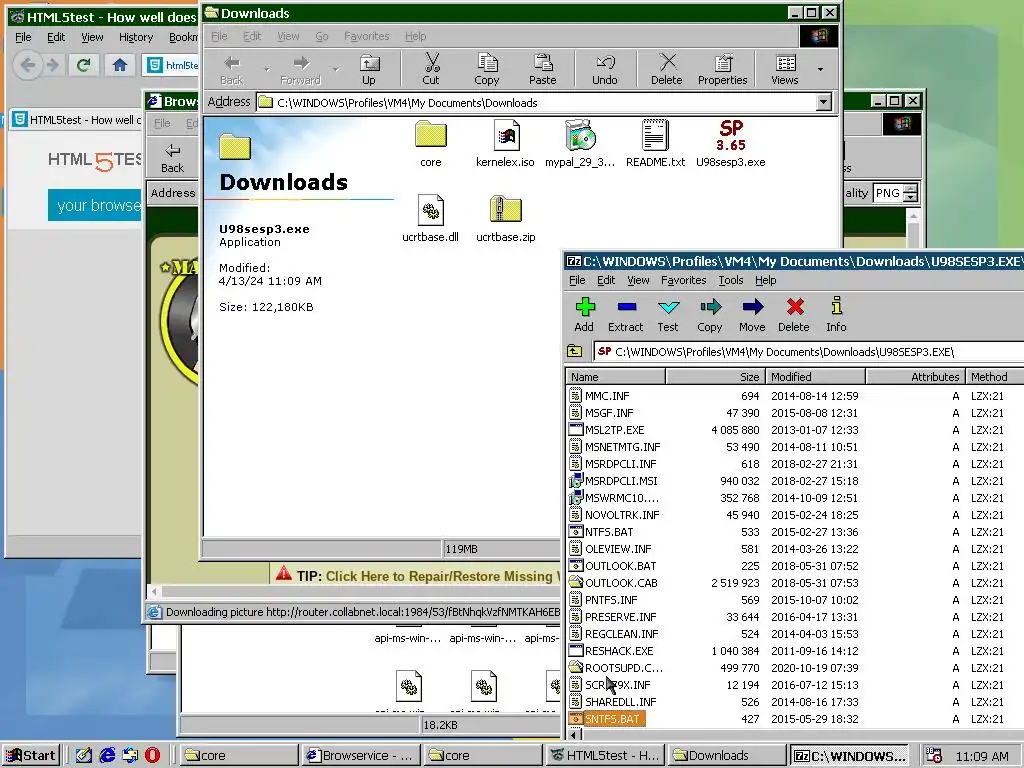
Task: Open the Forward history dropdown arrow
Action: [x=336, y=69]
